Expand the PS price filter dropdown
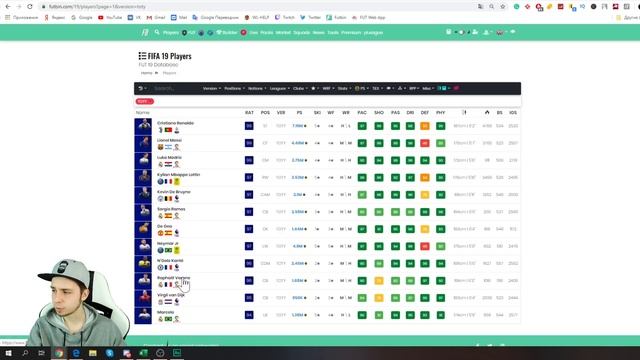 pyautogui.click(x=361, y=88)
